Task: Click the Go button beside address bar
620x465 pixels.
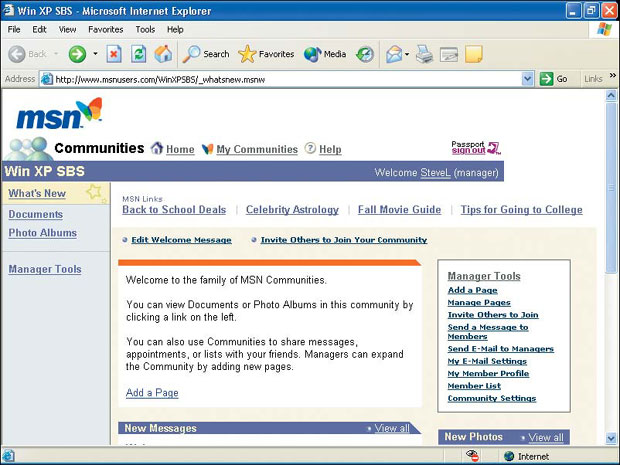Action: [x=554, y=79]
